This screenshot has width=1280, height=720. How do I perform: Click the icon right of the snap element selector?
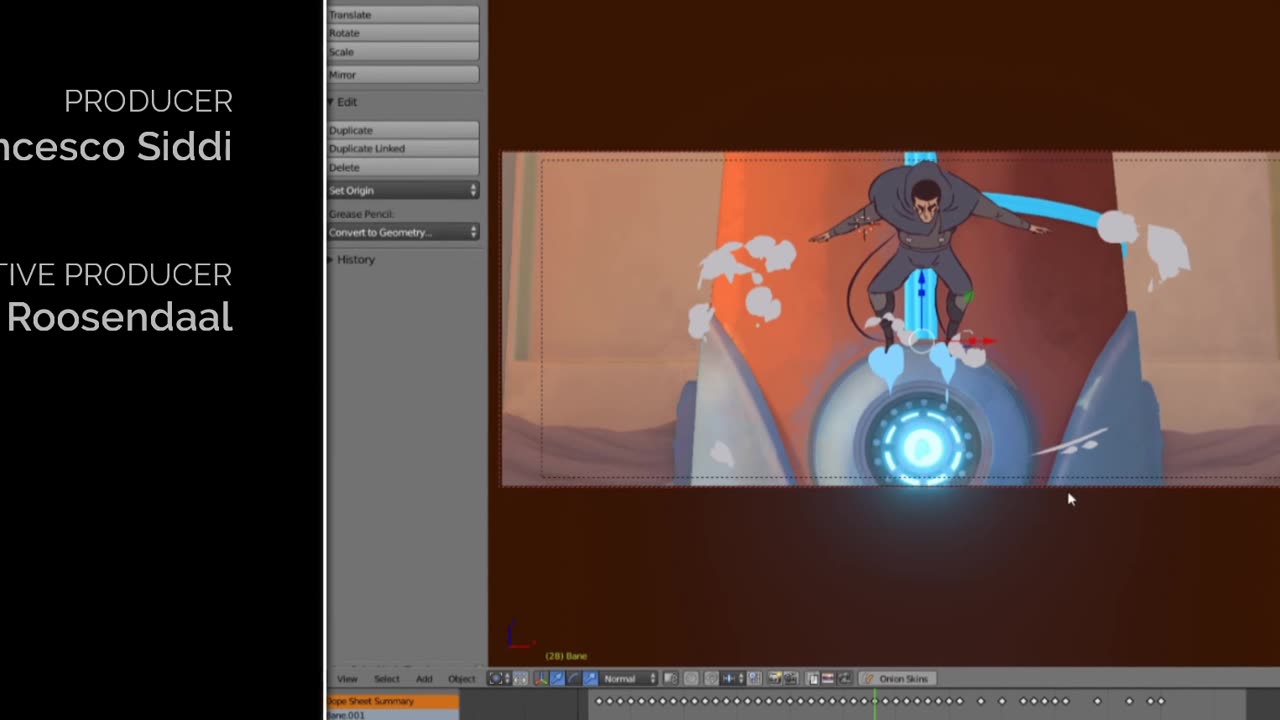pyautogui.click(x=754, y=678)
